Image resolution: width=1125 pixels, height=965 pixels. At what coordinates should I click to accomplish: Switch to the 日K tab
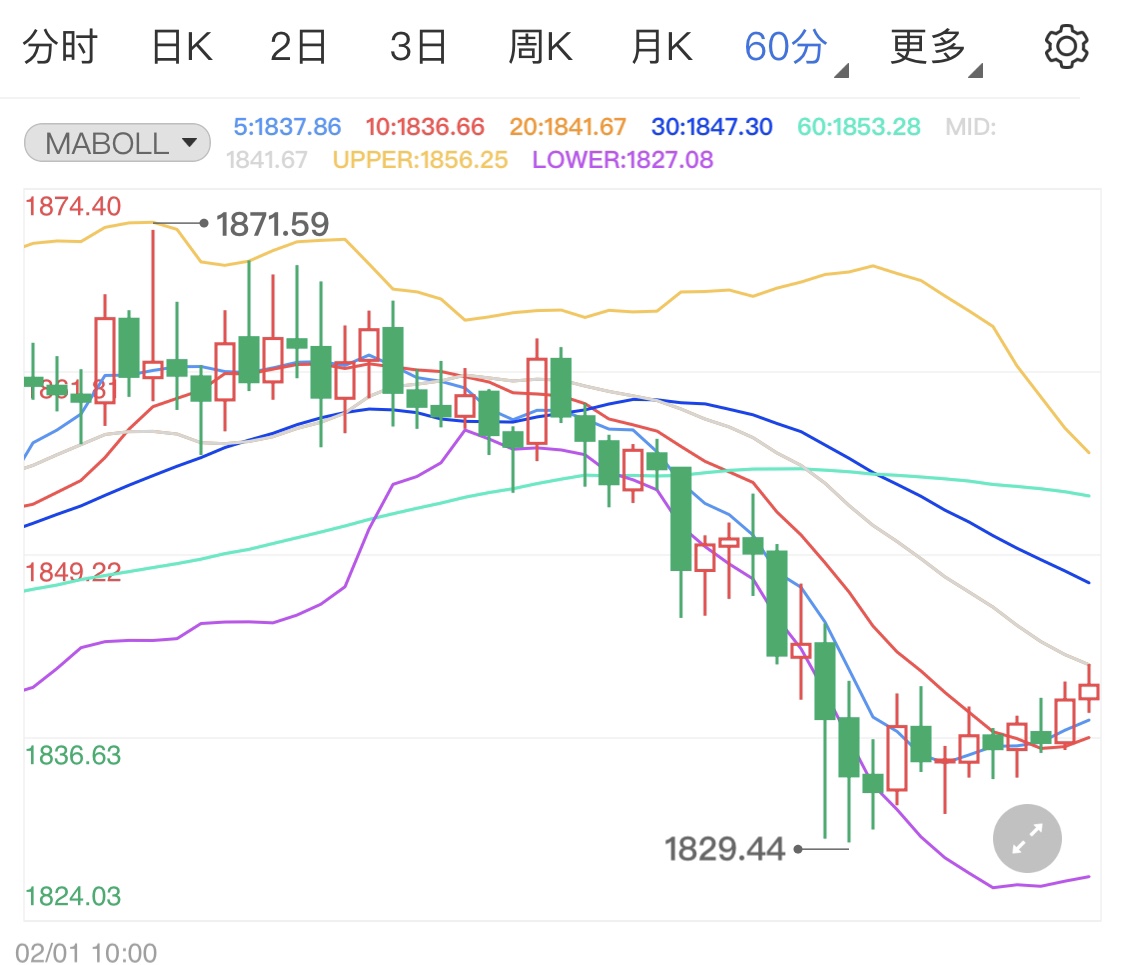tap(182, 47)
